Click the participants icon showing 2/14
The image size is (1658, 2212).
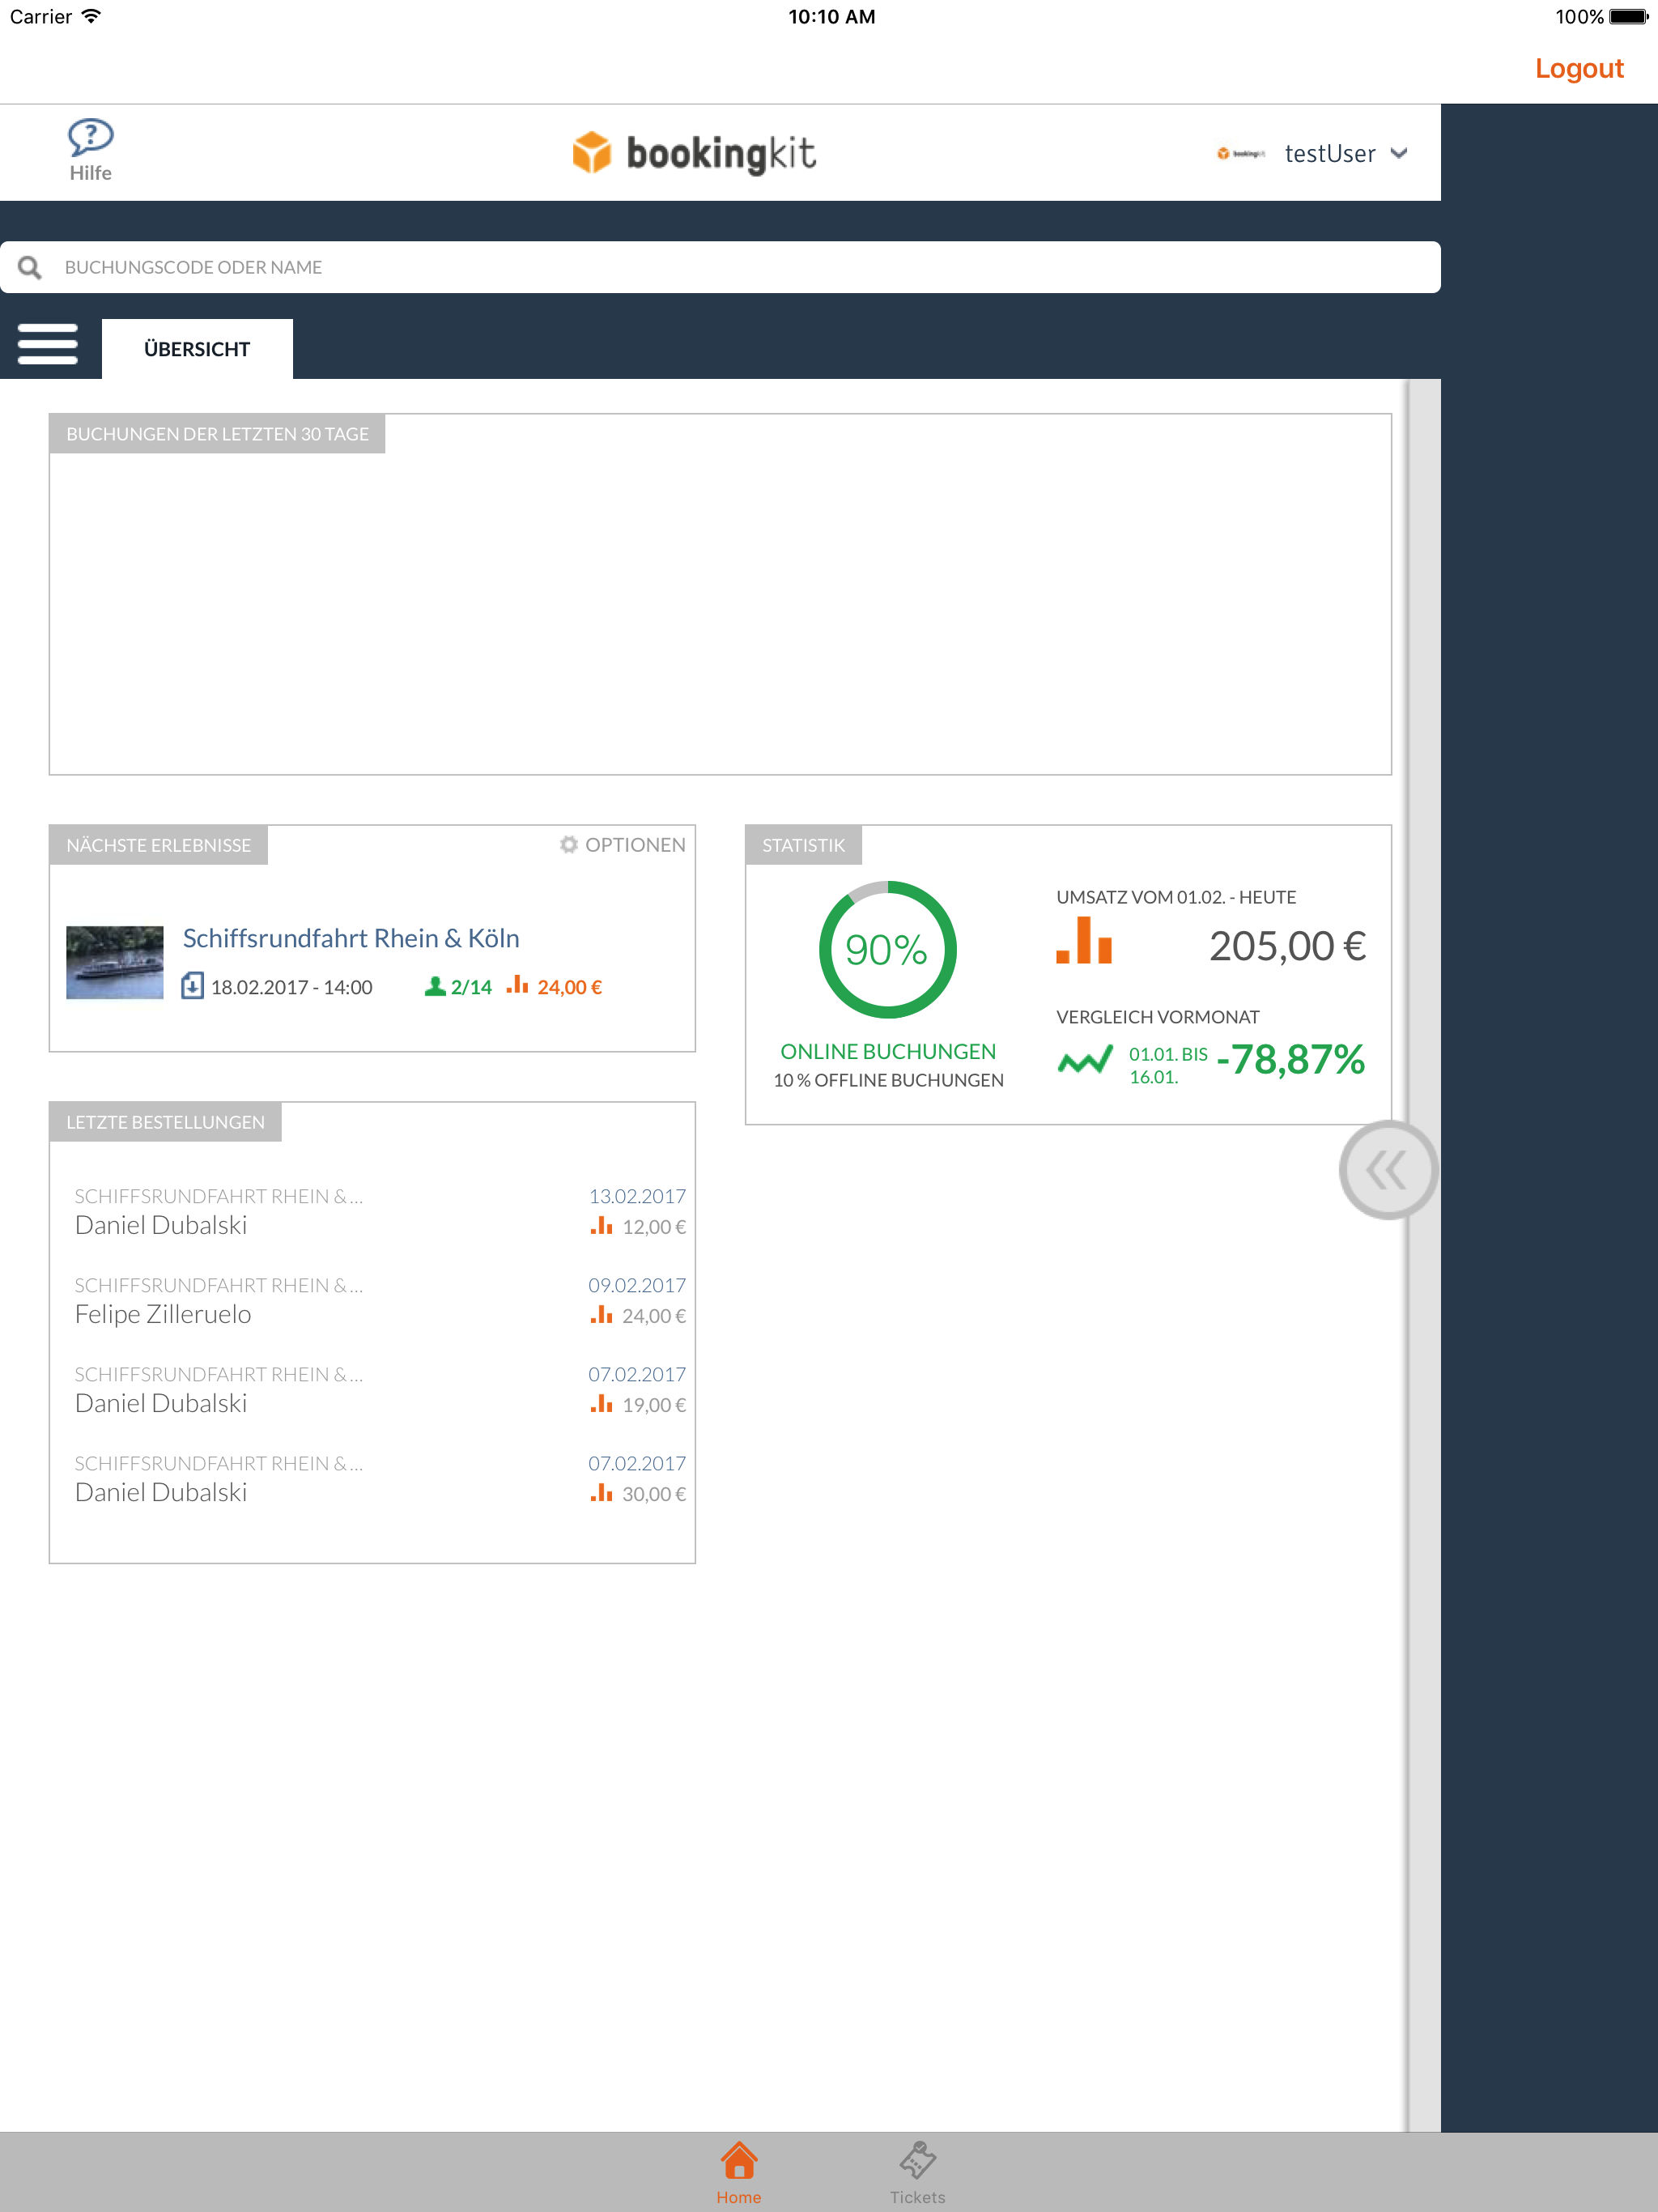pos(435,986)
